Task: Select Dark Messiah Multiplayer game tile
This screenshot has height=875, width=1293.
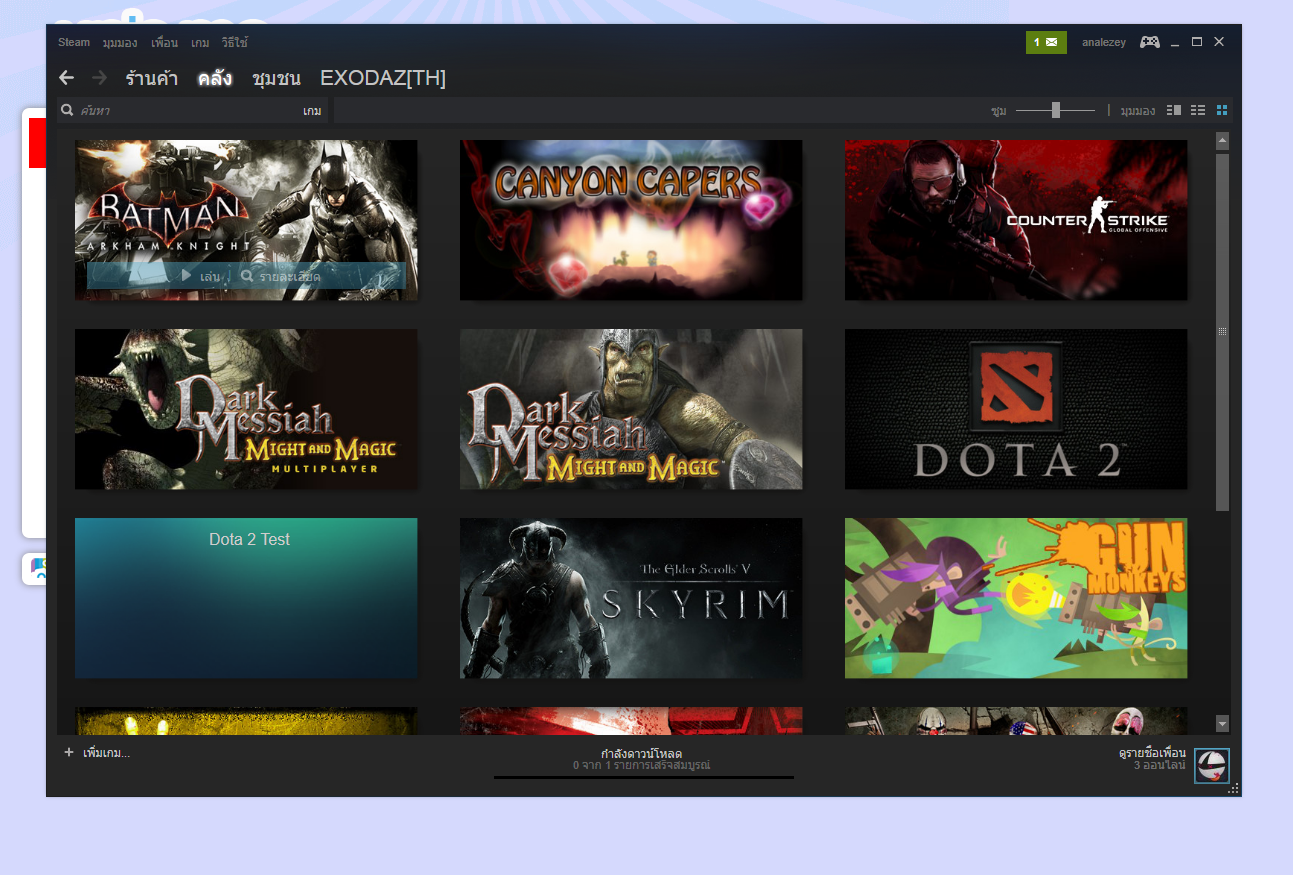Action: 246,409
